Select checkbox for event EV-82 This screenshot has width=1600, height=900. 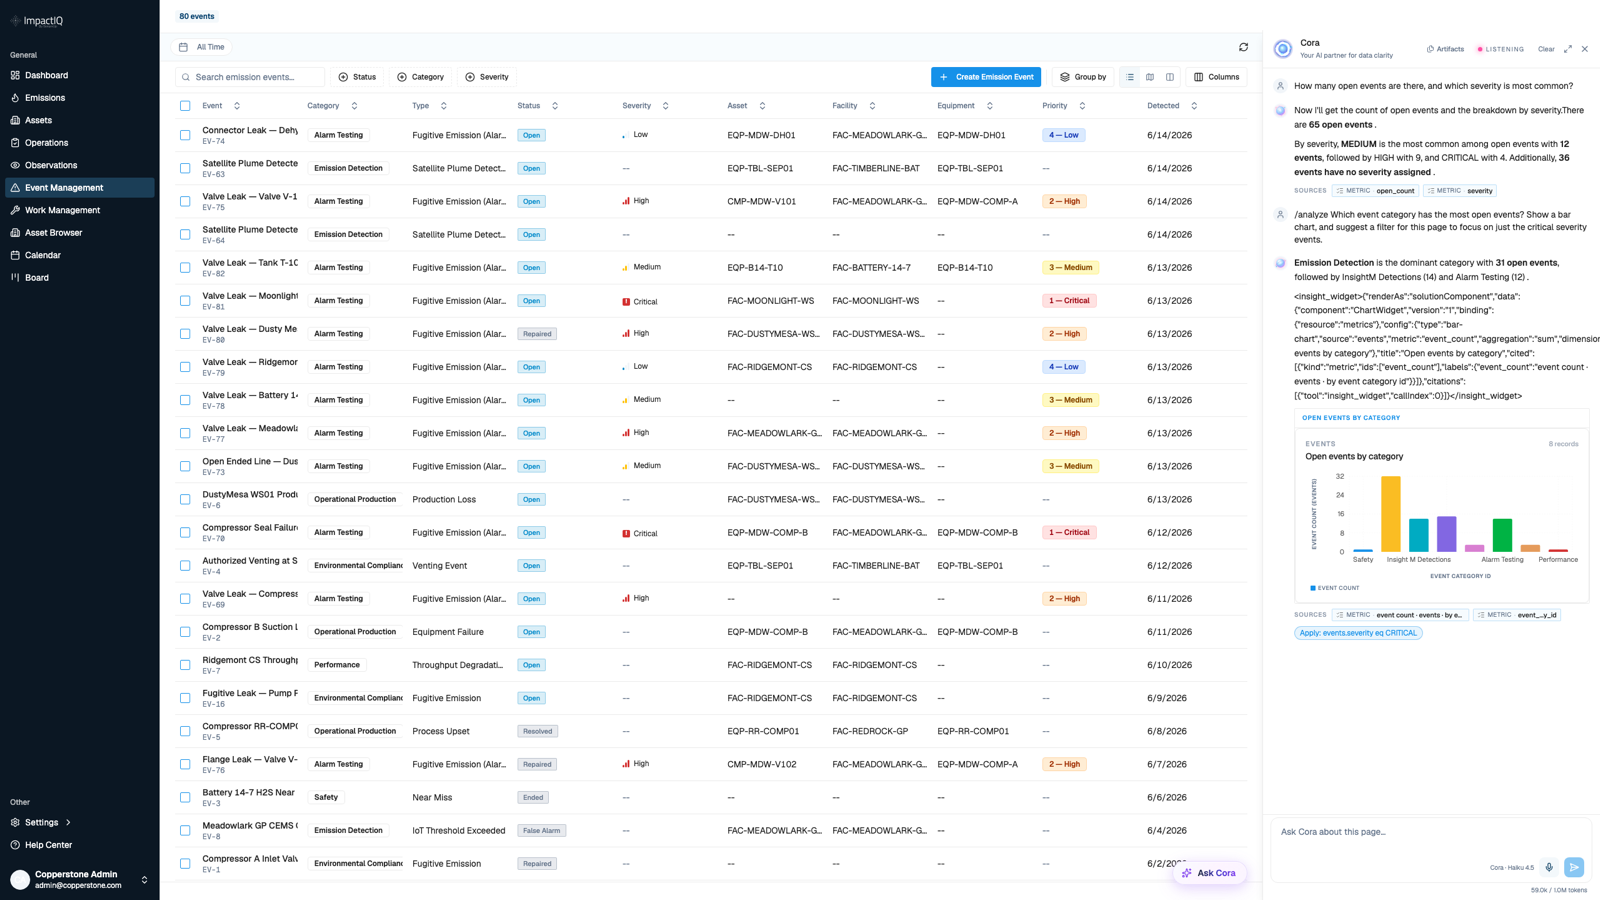pyautogui.click(x=185, y=267)
